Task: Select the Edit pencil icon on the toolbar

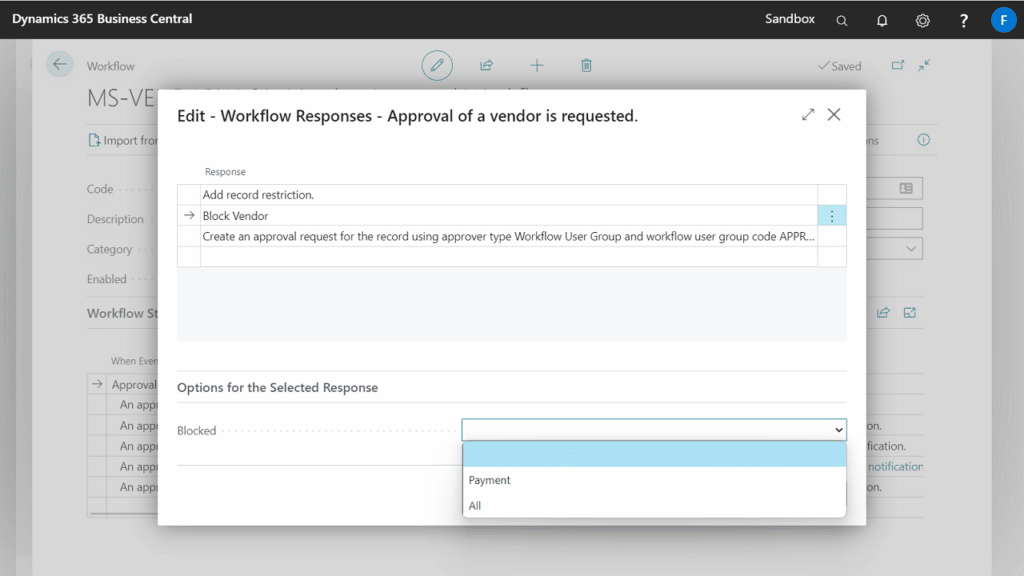Action: tap(437, 65)
